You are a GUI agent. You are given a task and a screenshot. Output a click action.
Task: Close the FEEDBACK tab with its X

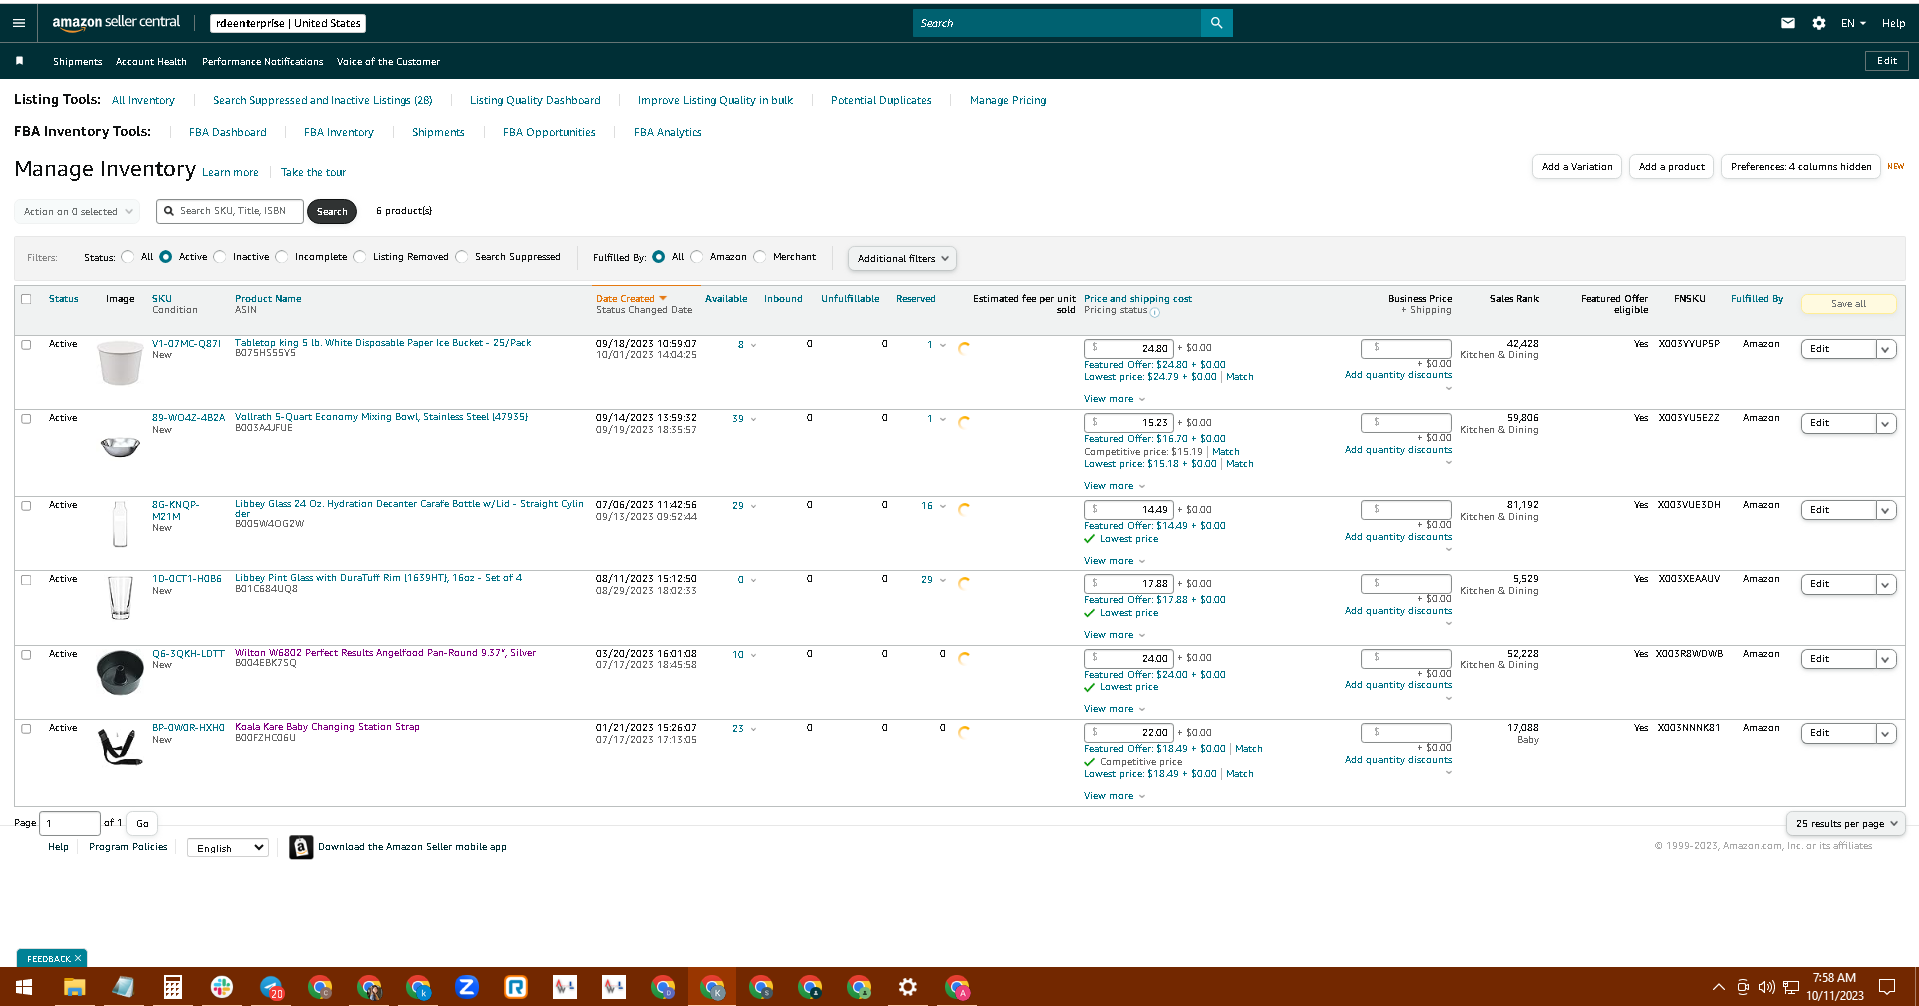tap(78, 958)
